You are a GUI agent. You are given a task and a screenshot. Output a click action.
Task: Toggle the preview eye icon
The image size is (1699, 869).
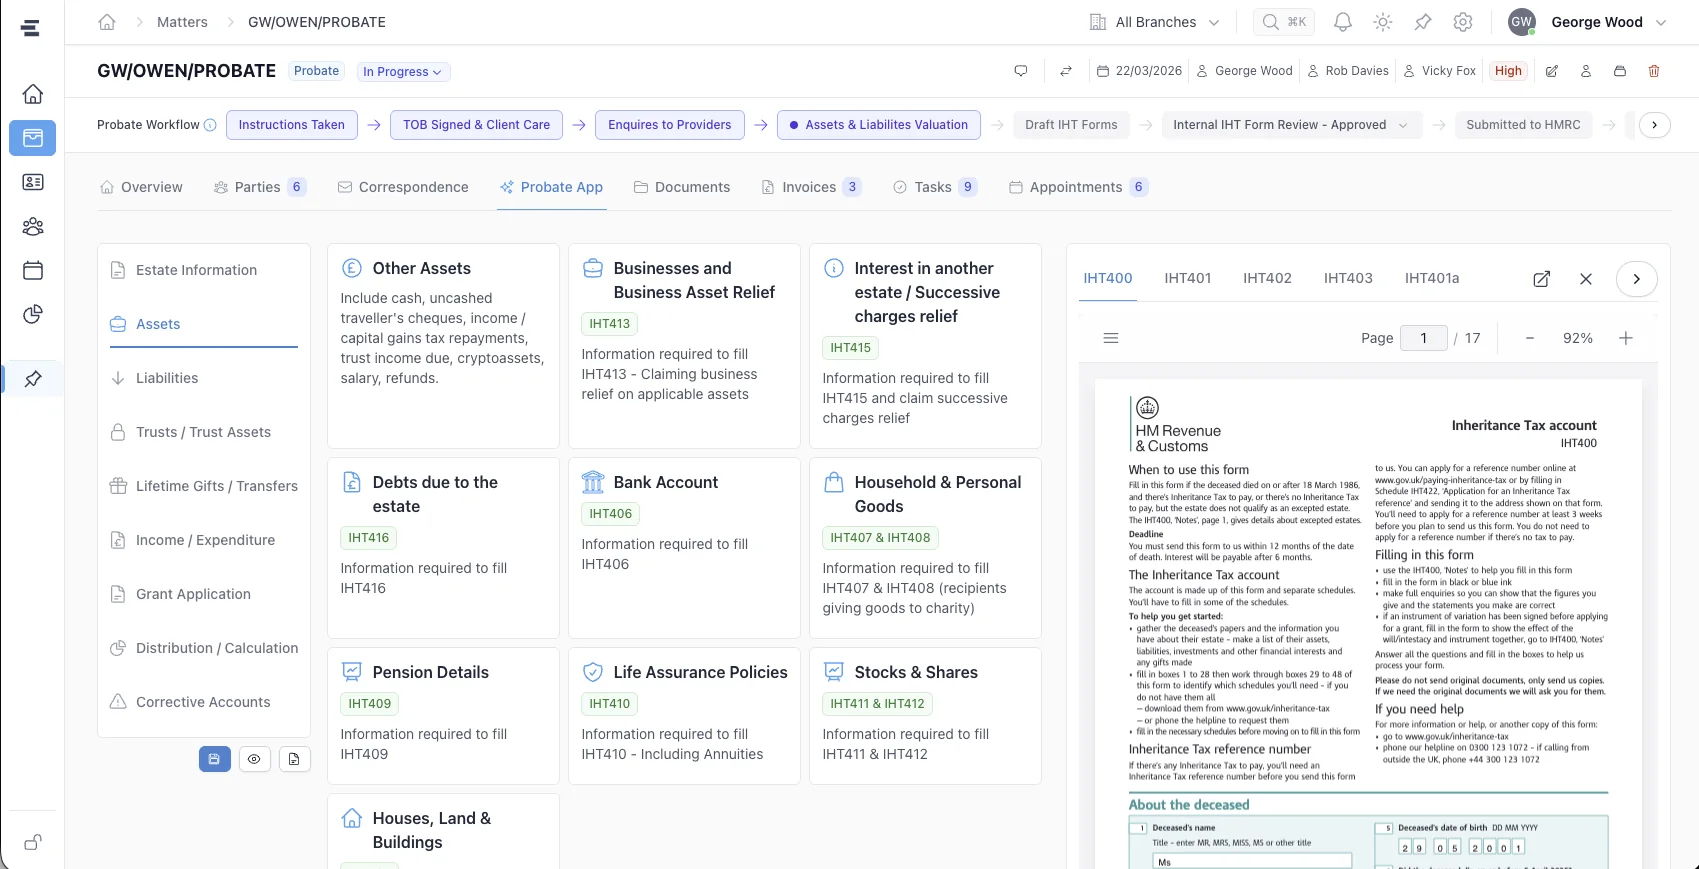(x=254, y=759)
